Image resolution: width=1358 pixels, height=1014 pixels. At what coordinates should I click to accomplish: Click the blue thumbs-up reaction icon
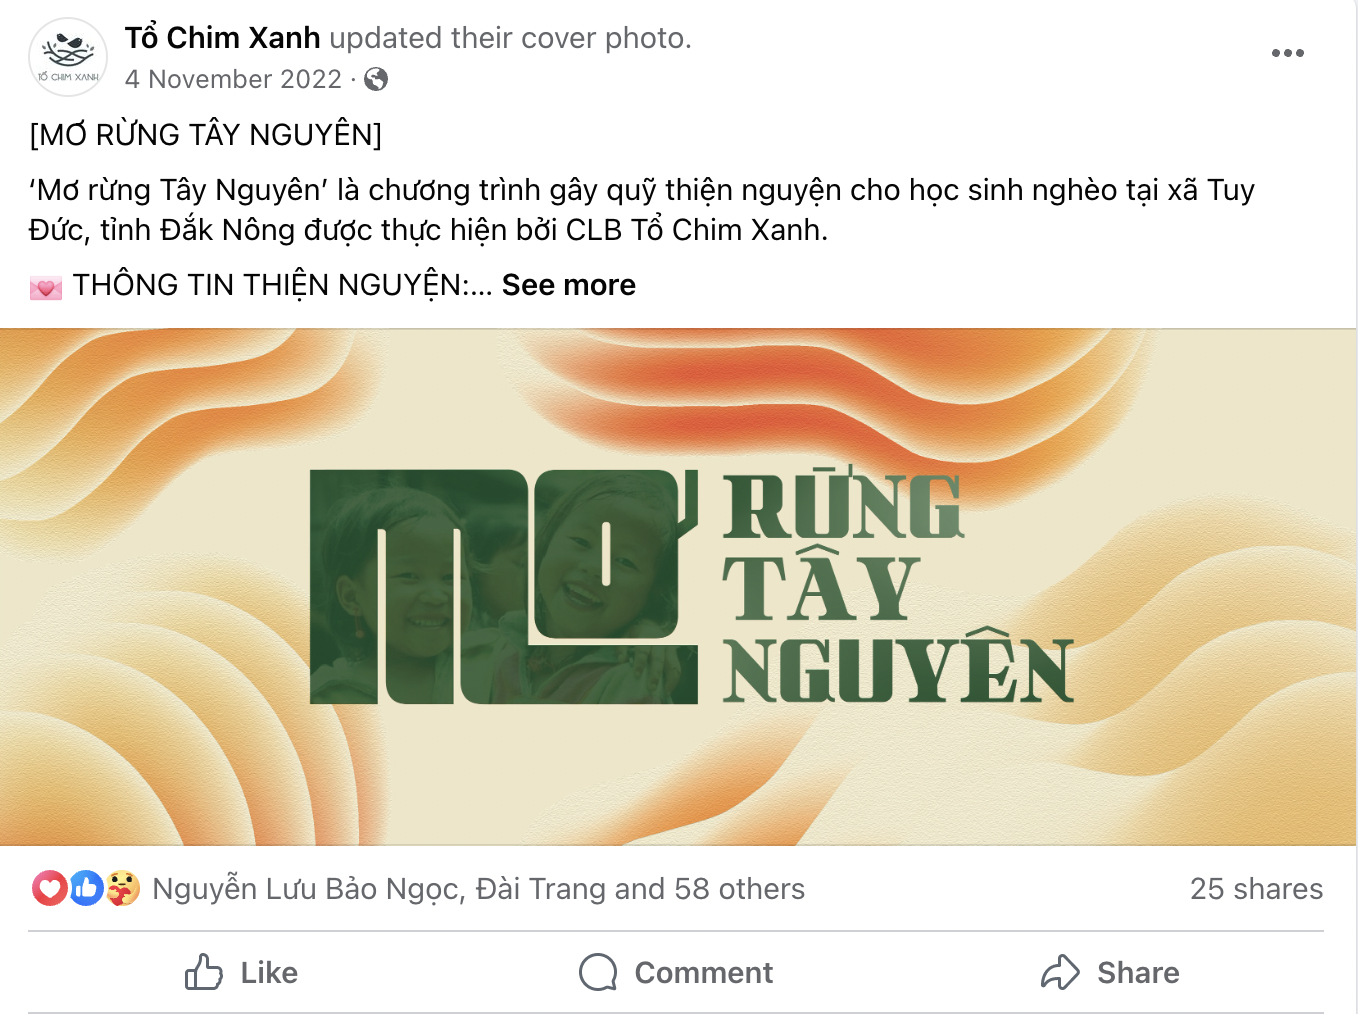click(x=87, y=888)
